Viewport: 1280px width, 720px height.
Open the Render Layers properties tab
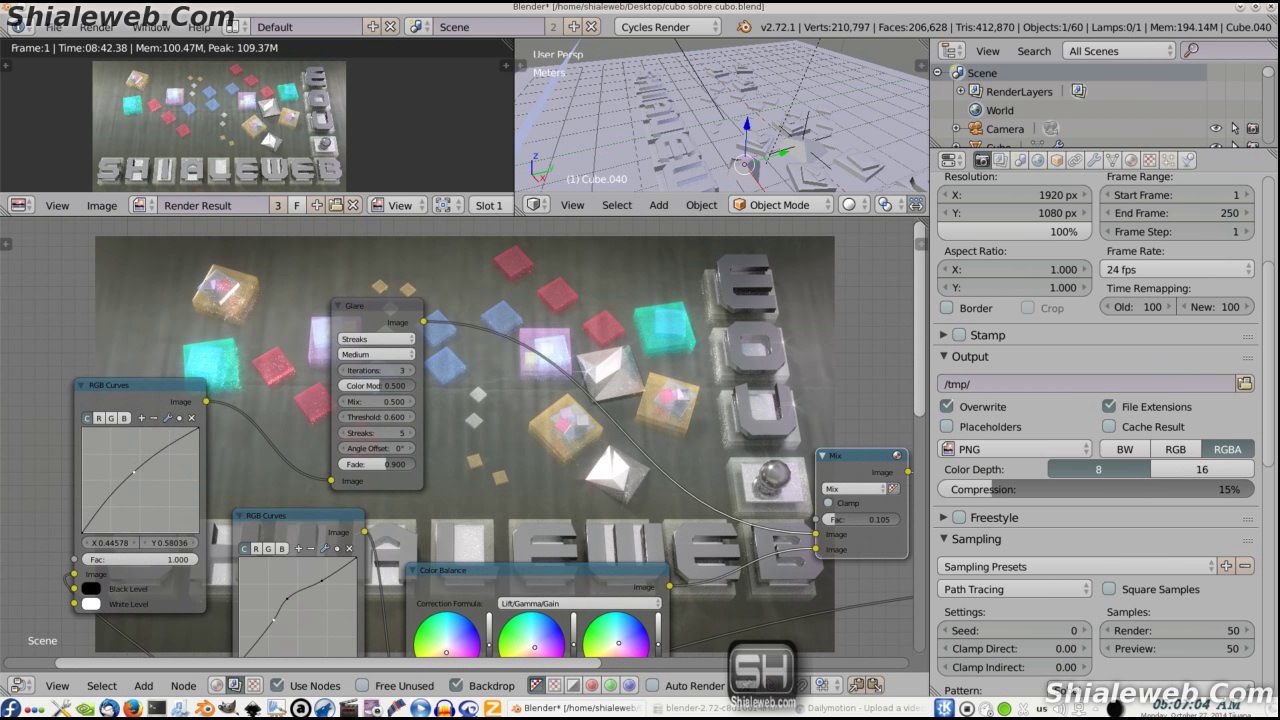pyautogui.click(x=1000, y=160)
